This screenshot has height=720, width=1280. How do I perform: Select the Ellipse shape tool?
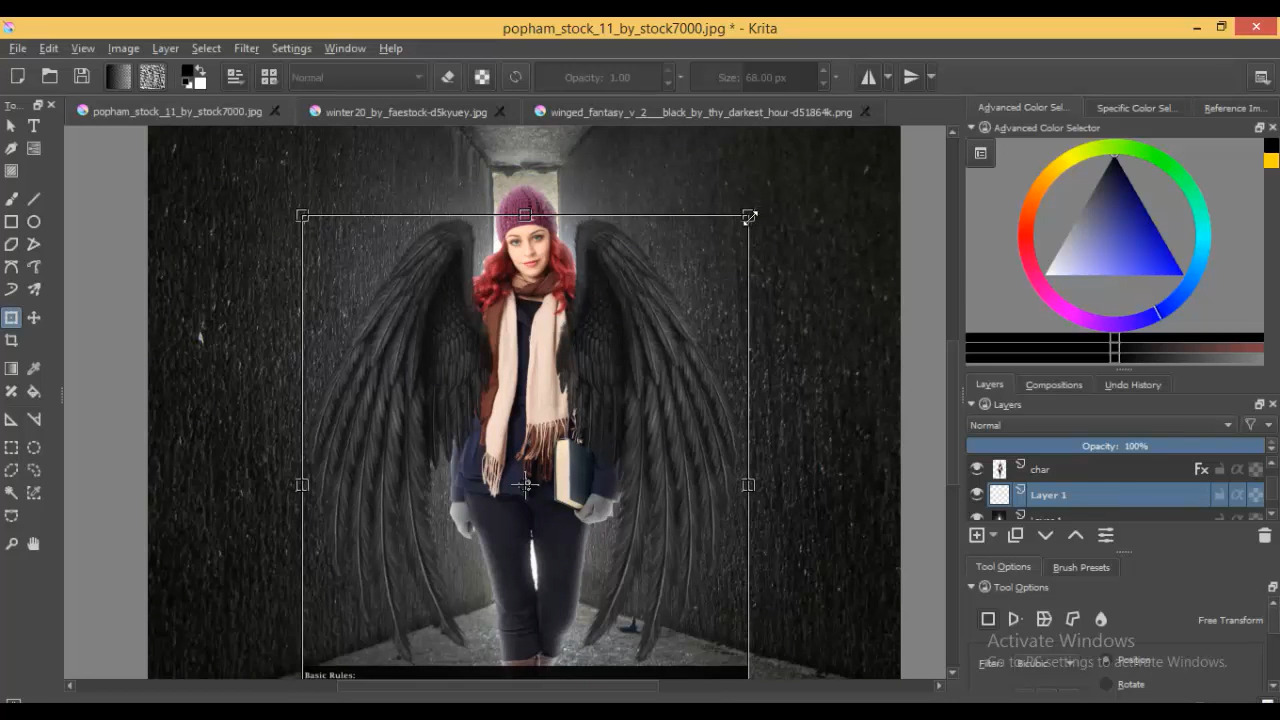[x=34, y=222]
